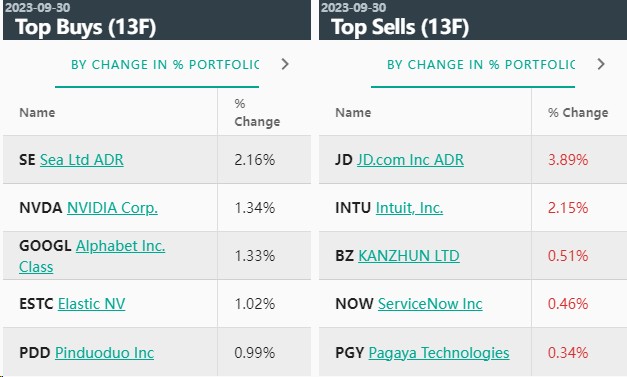Image resolution: width=627 pixels, height=377 pixels.
Task: Open the Elastic NV link
Action: tap(91, 304)
